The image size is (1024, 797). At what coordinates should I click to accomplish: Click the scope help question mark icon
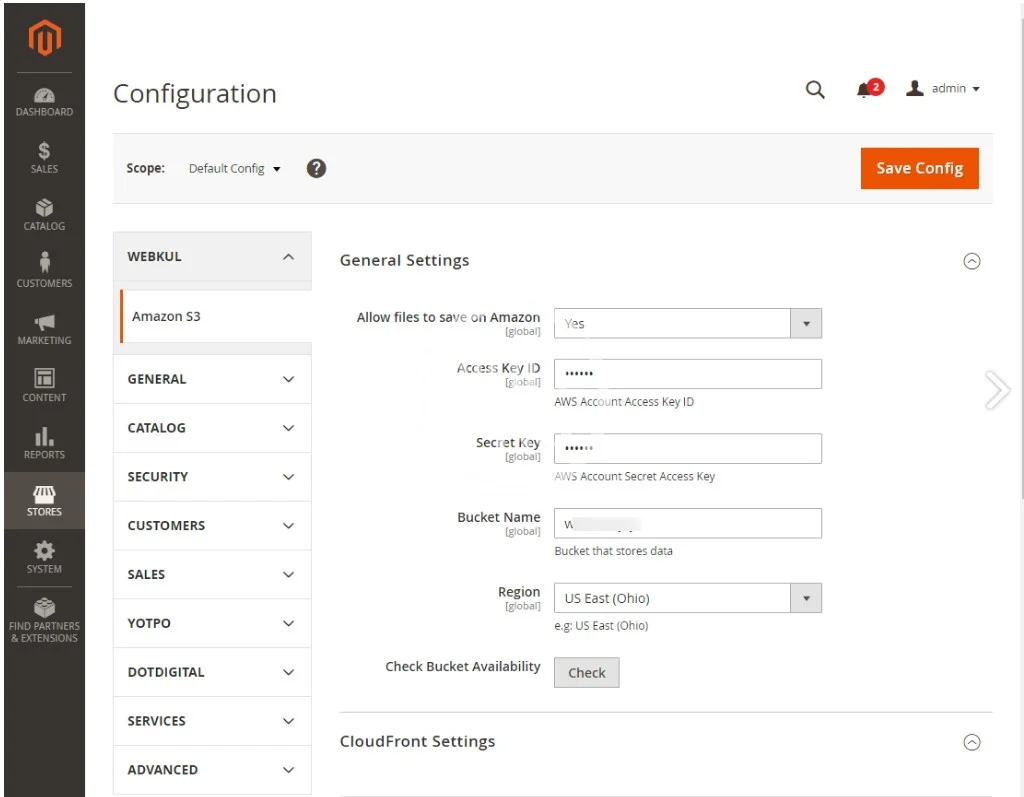pyautogui.click(x=316, y=168)
